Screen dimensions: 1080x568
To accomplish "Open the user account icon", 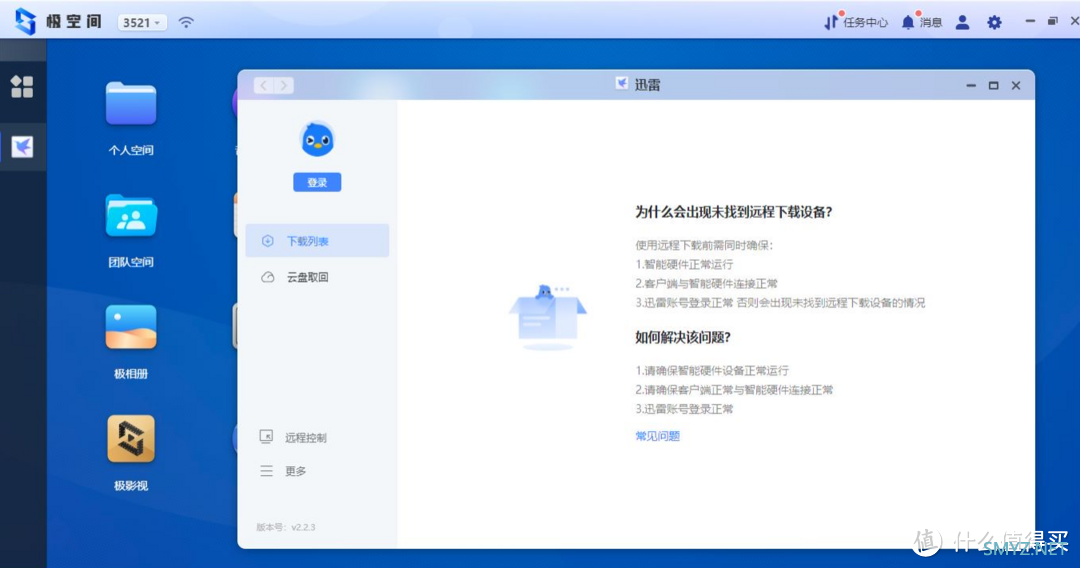I will [x=962, y=22].
